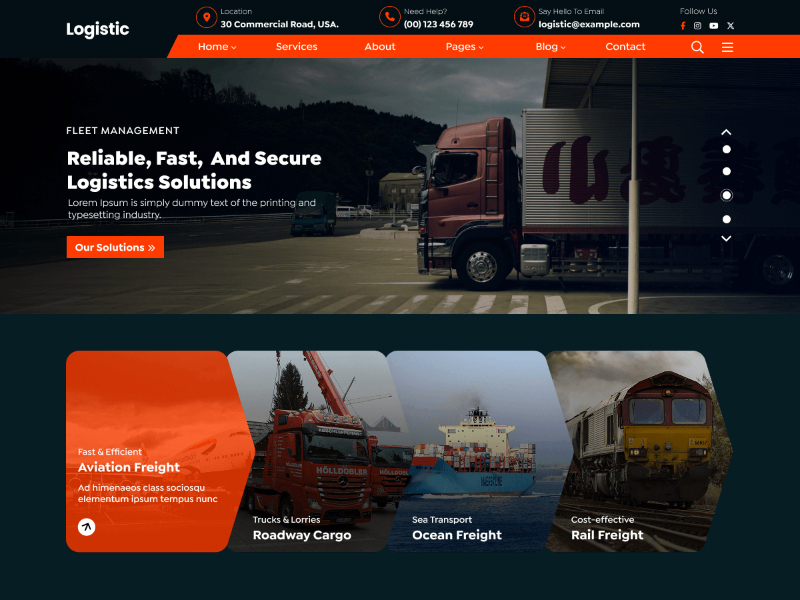The width and height of the screenshot is (800, 600).
Task: Select the last slide indicator dot
Action: [725, 221]
